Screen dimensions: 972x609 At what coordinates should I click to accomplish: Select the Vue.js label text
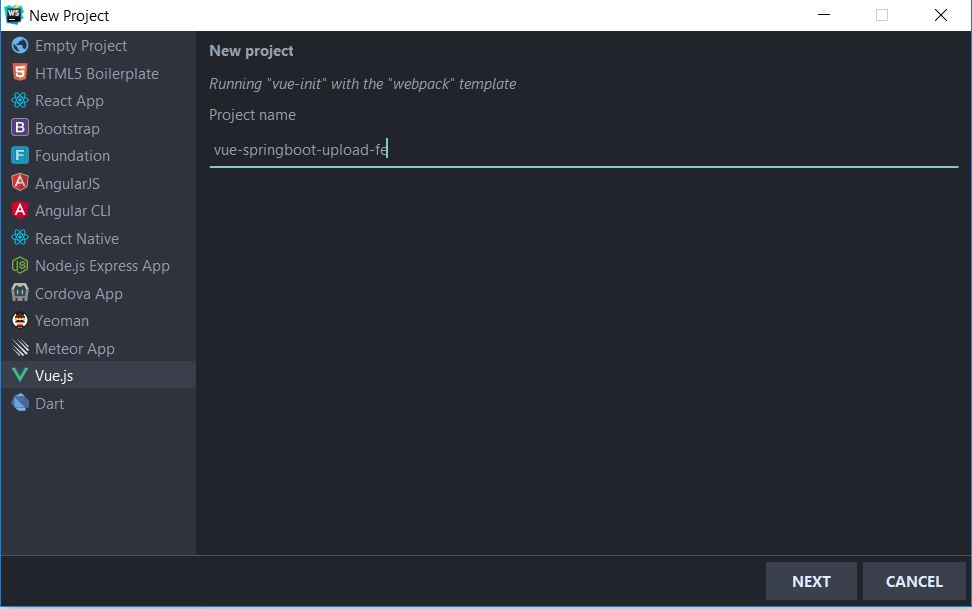pos(54,376)
